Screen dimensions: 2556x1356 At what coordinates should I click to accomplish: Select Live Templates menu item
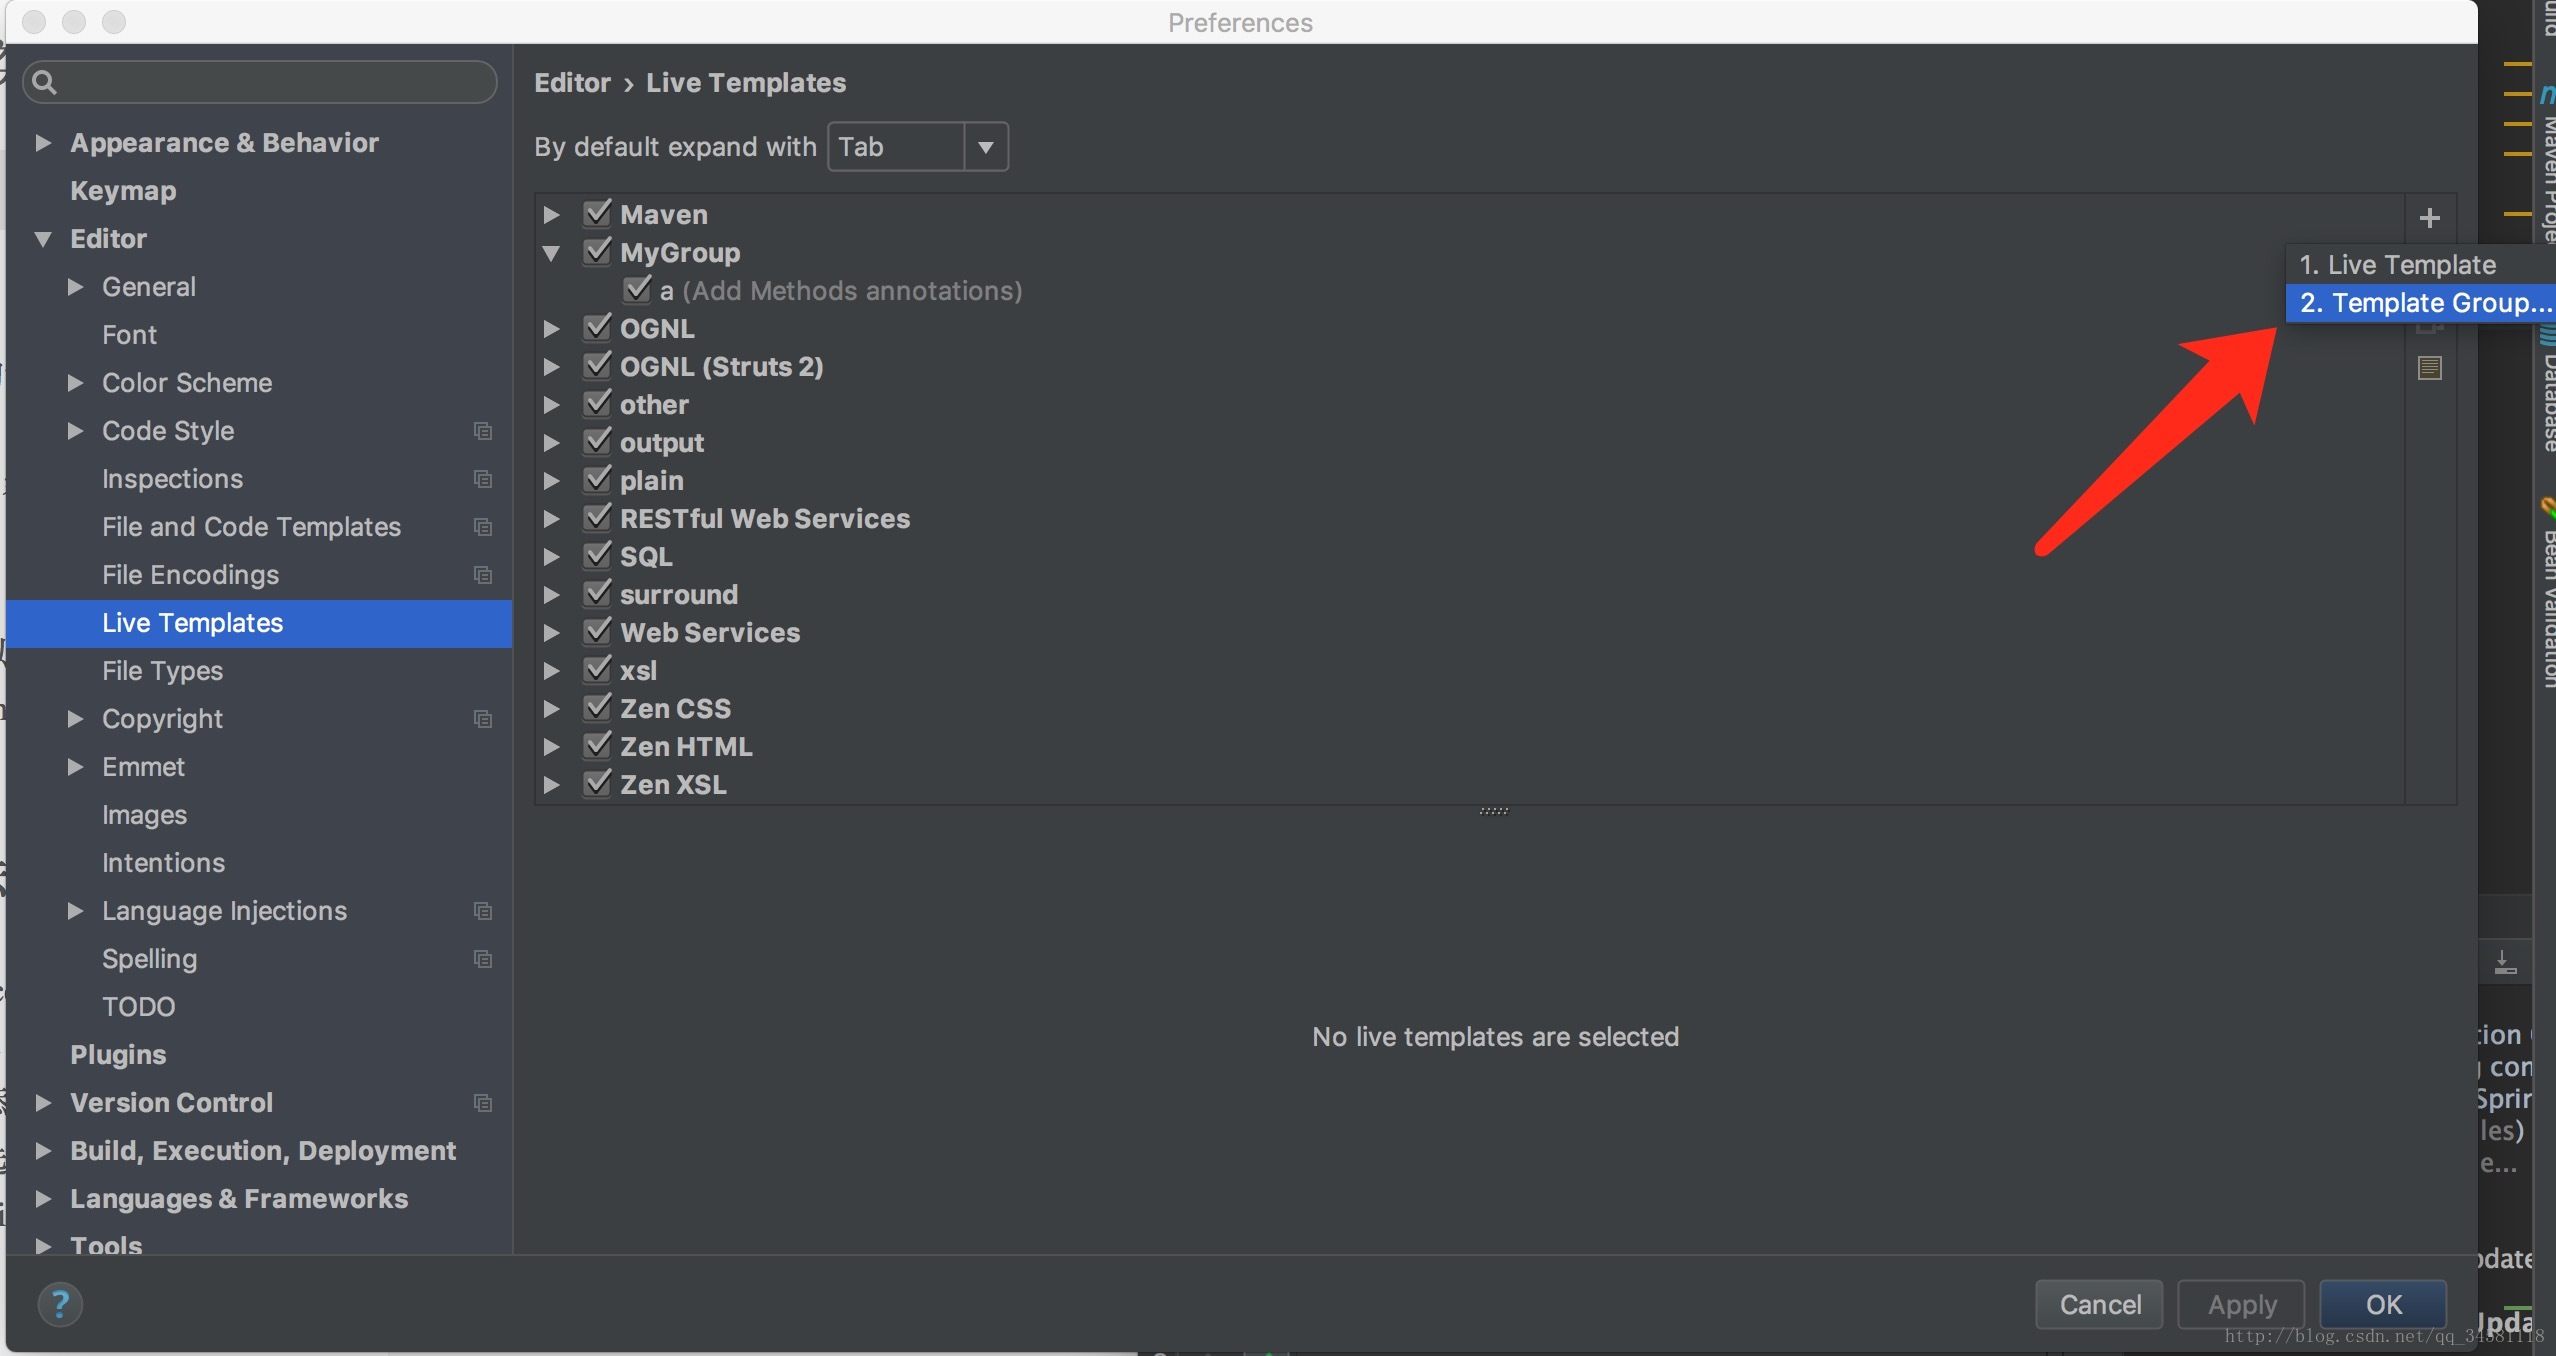pyautogui.click(x=193, y=622)
